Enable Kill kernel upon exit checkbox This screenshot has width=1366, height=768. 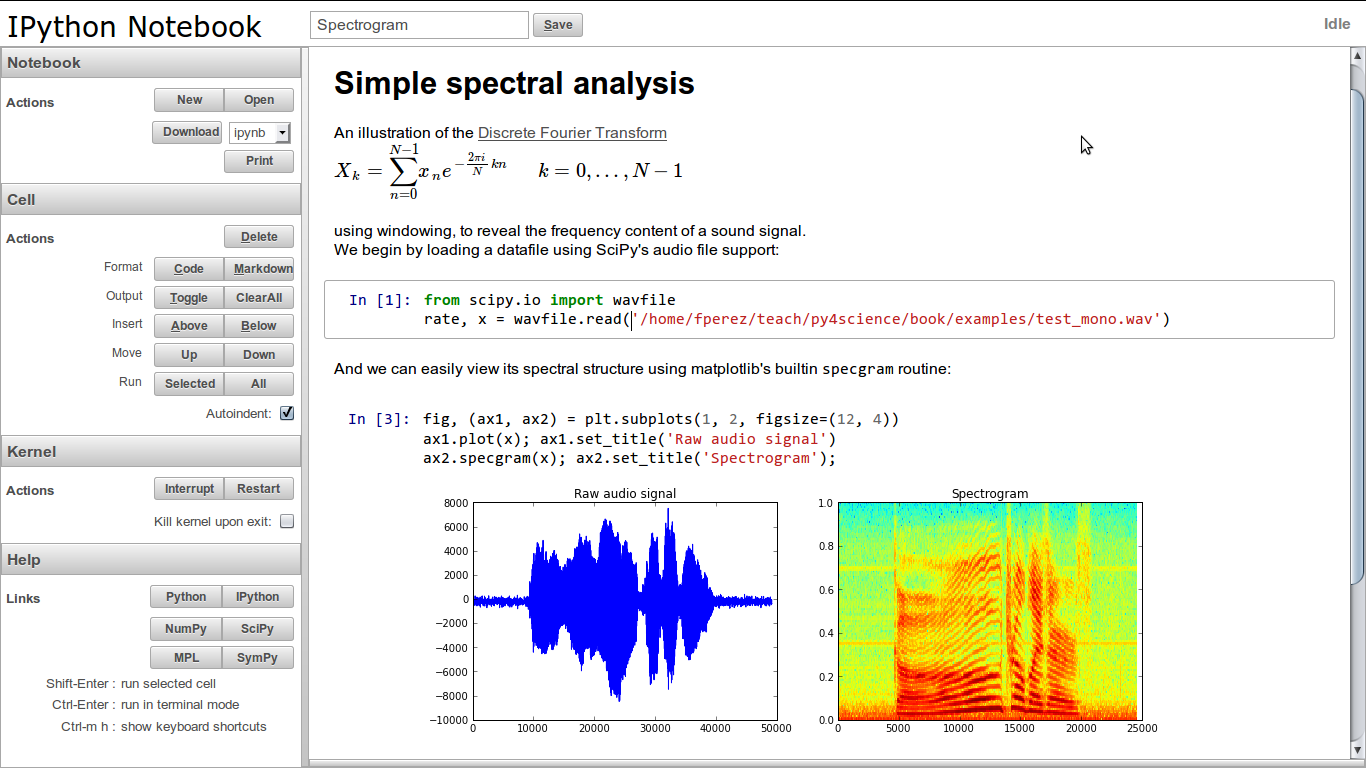[x=287, y=521]
